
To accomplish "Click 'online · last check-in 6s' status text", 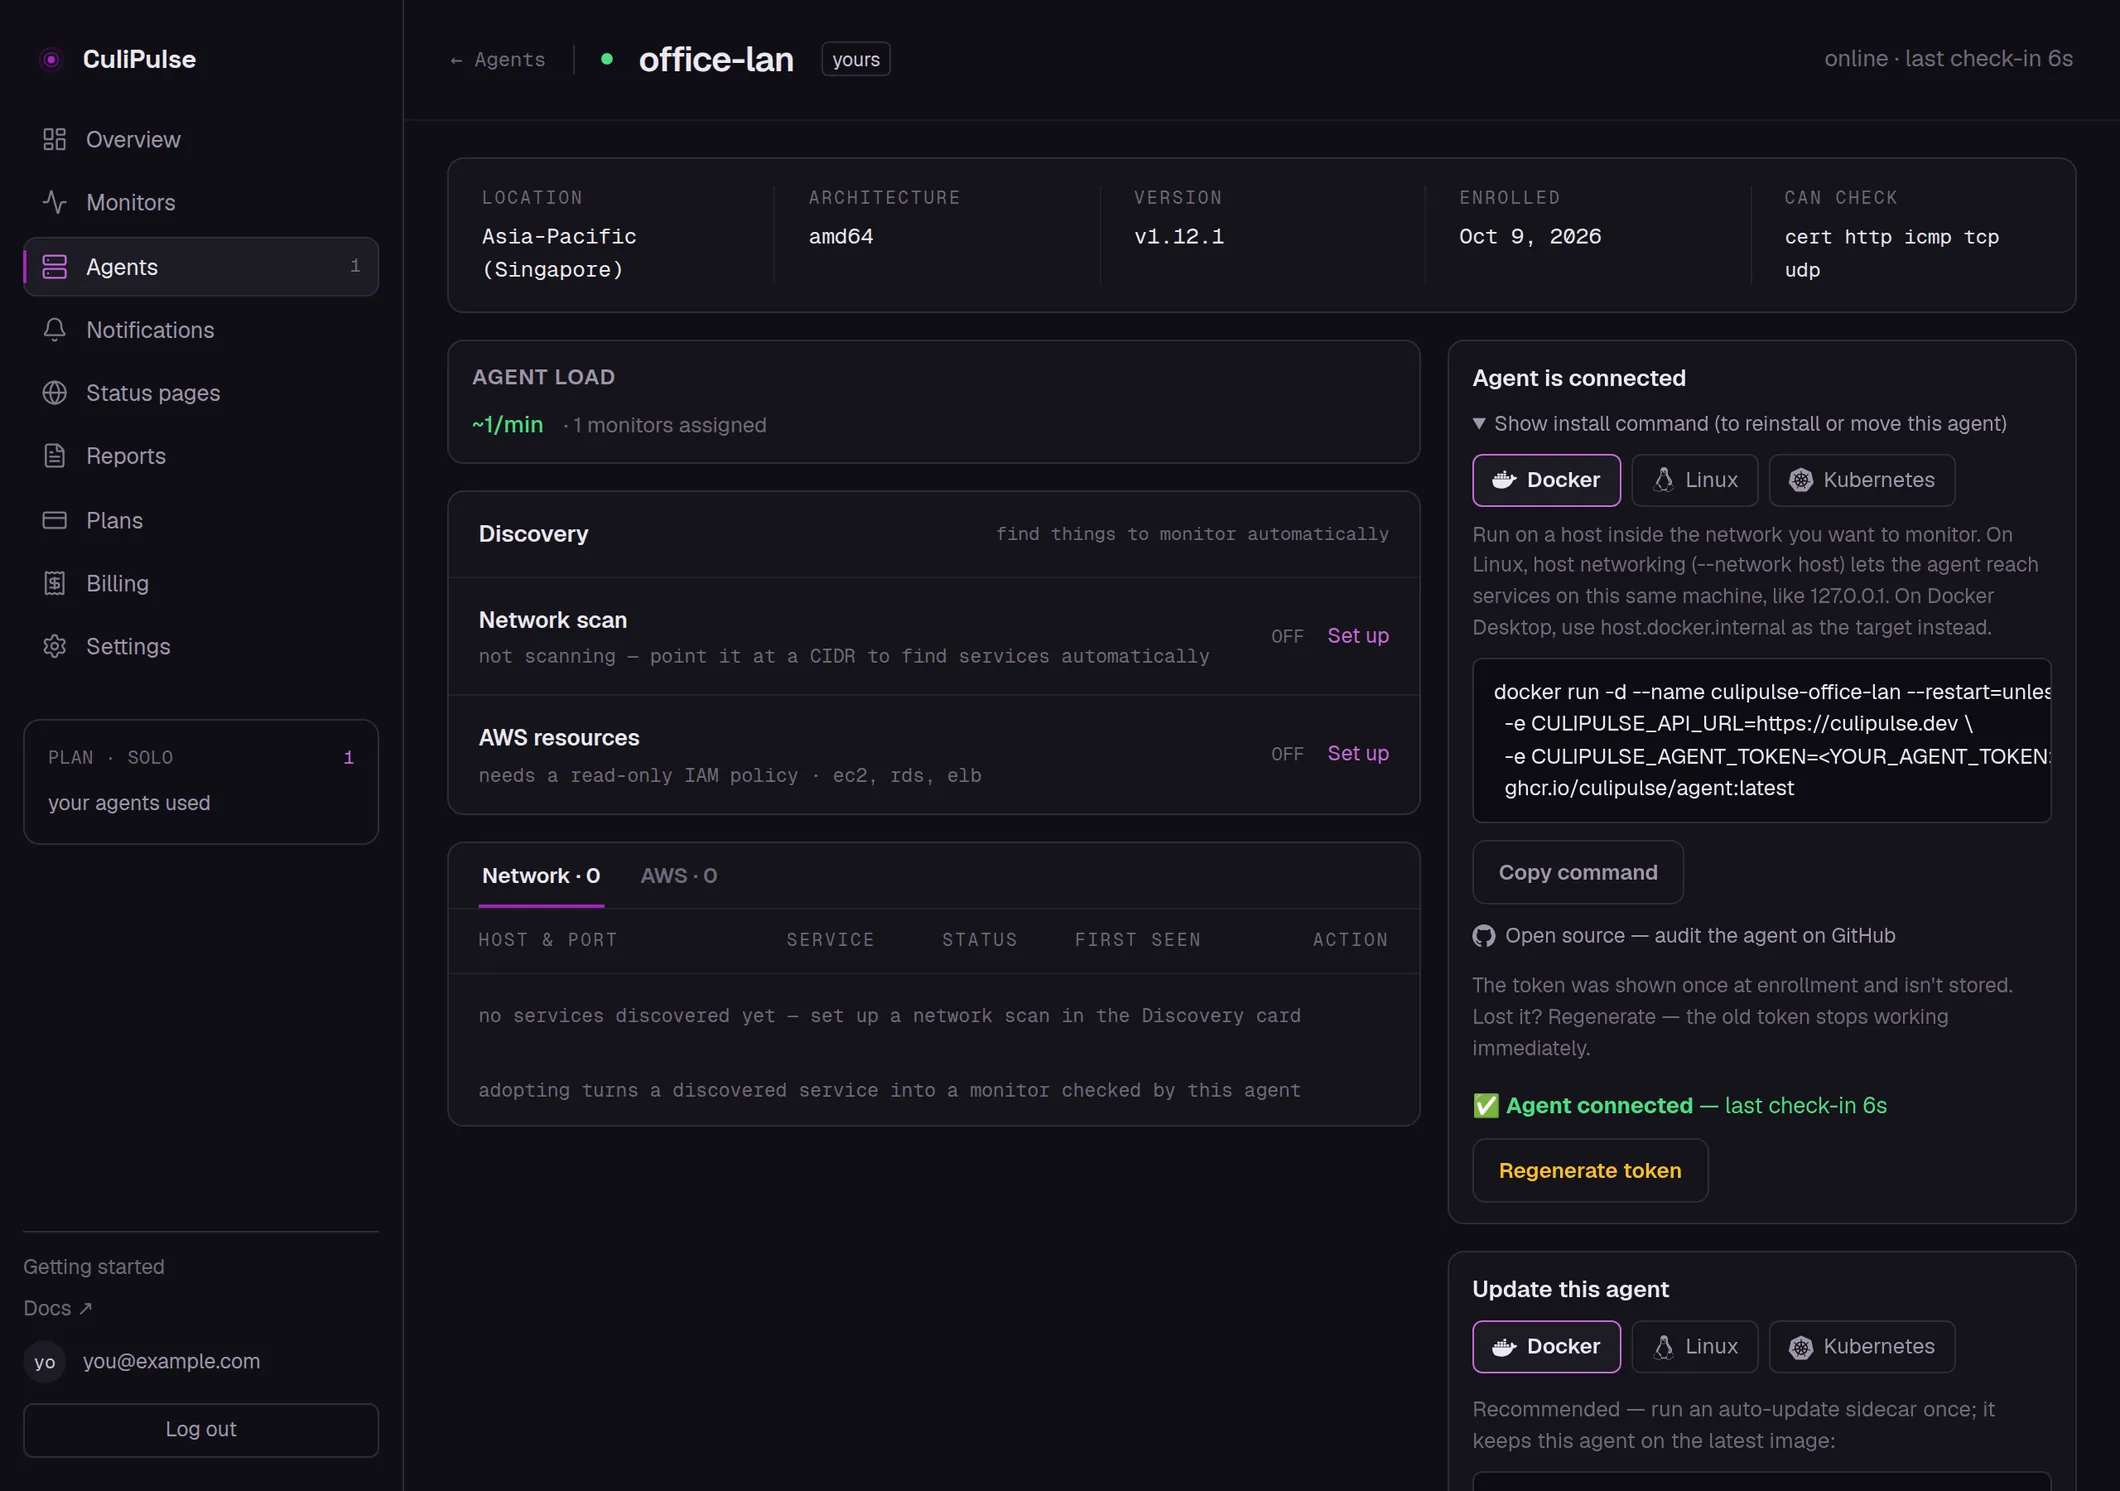I will pos(1948,59).
